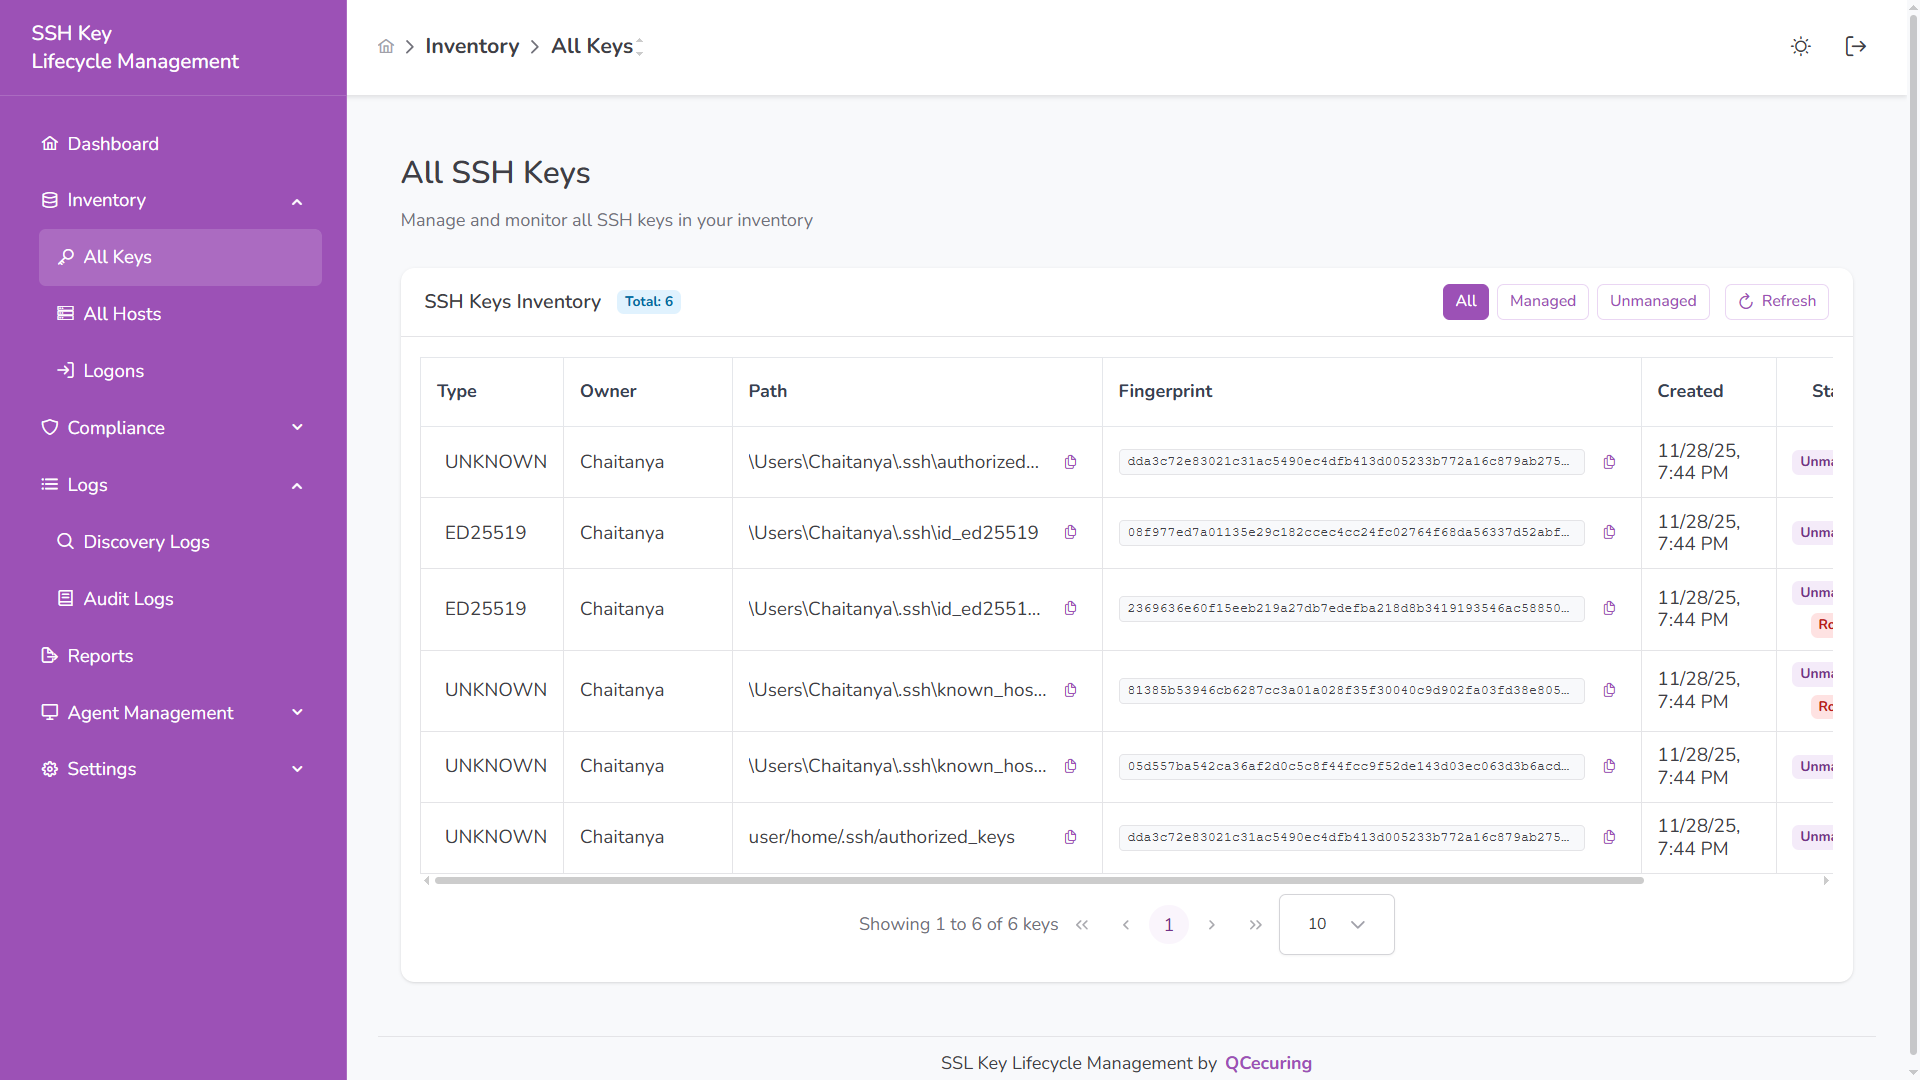Image resolution: width=1920 pixels, height=1080 pixels.
Task: Copy the path of the authorized_keys entry
Action: pos(1071,462)
